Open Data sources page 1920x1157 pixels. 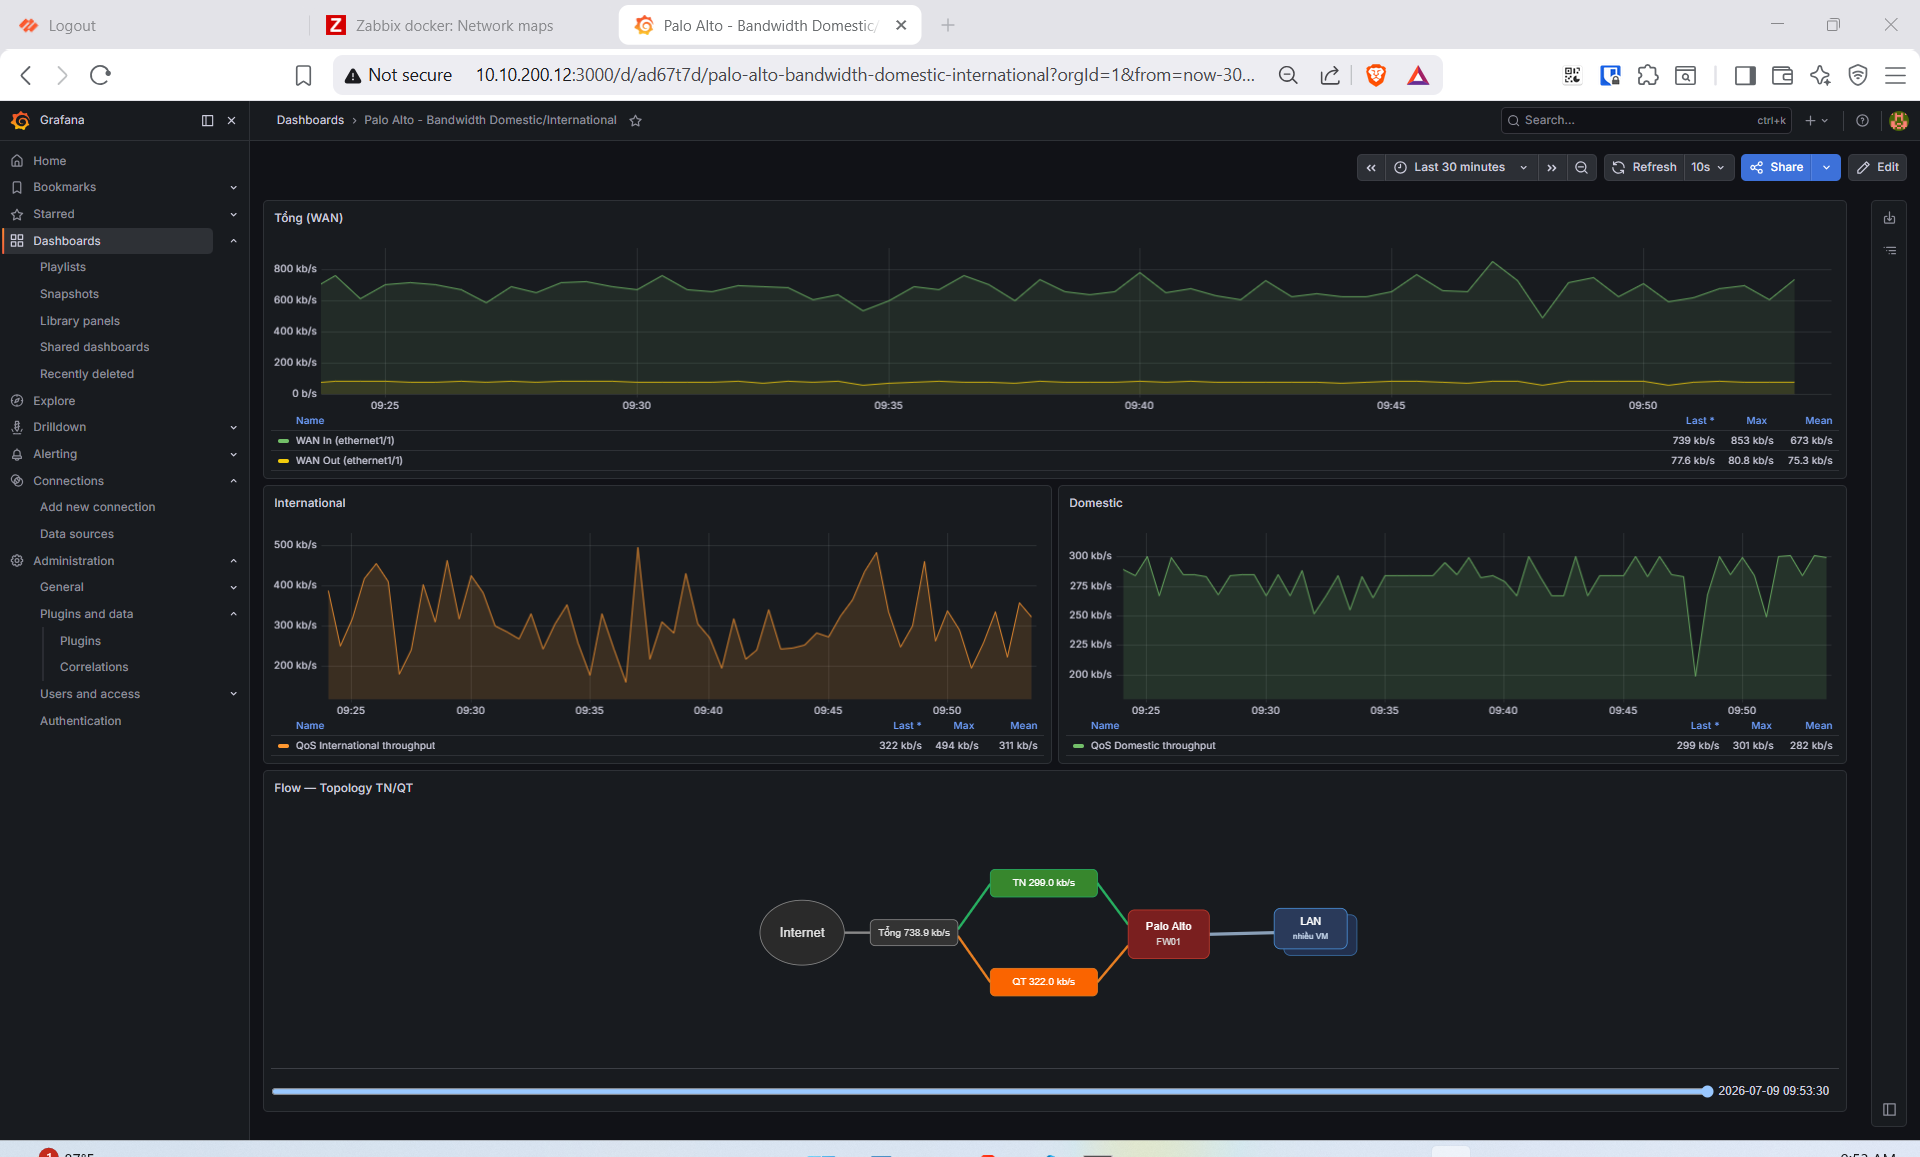coord(77,534)
